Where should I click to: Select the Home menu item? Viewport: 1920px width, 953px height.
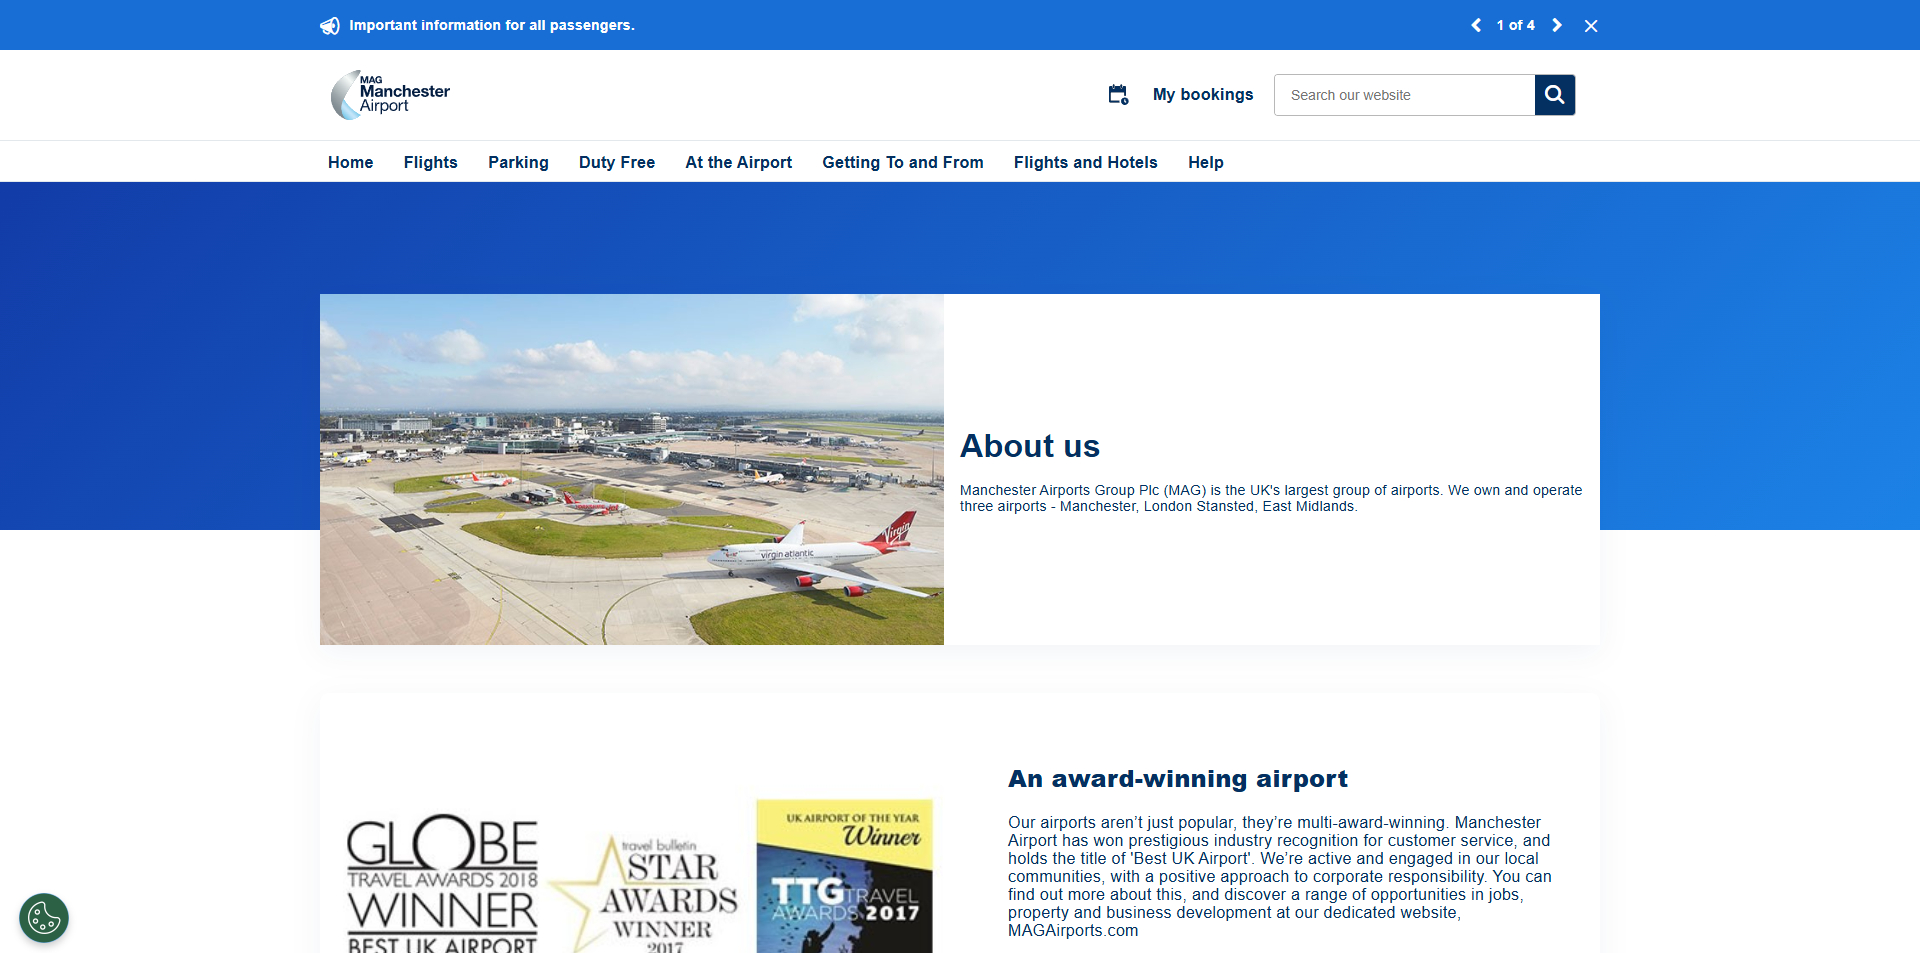click(x=350, y=162)
